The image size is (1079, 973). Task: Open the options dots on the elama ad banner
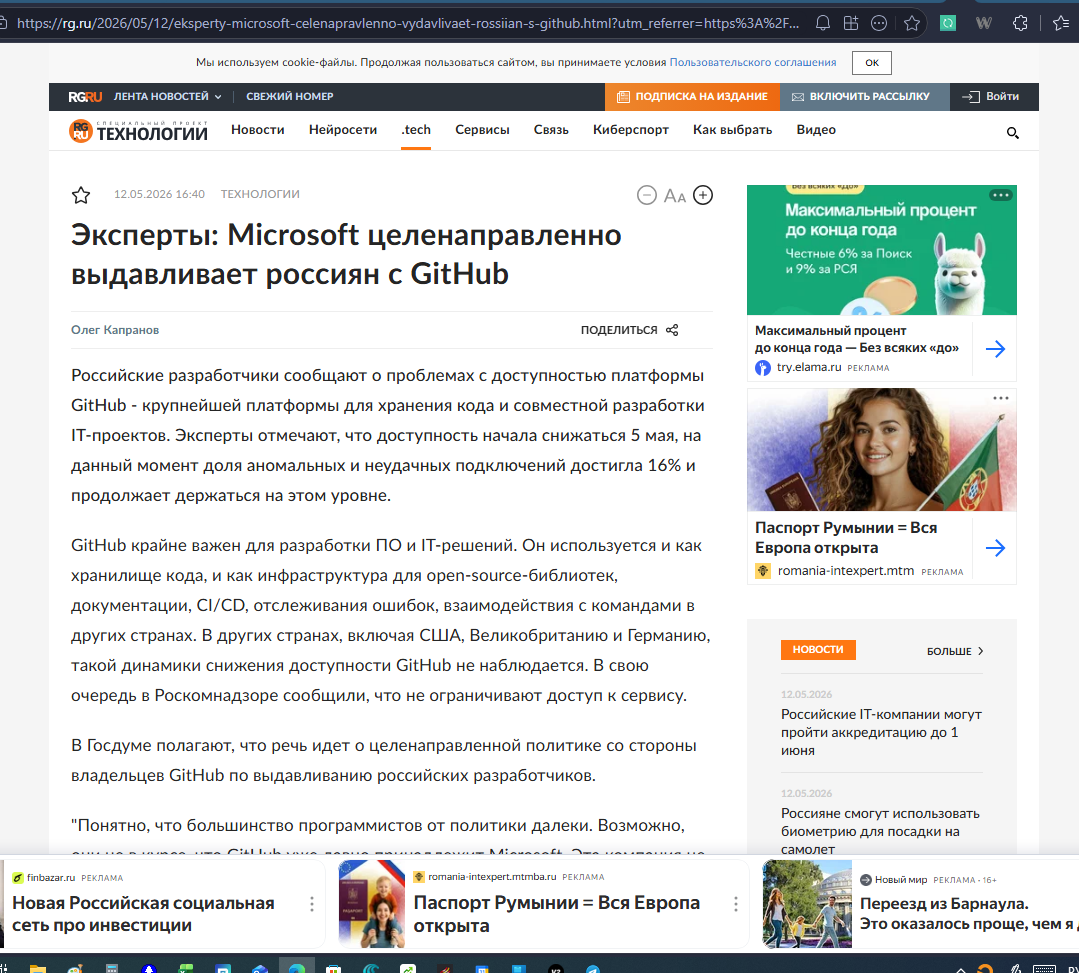(x=1001, y=195)
